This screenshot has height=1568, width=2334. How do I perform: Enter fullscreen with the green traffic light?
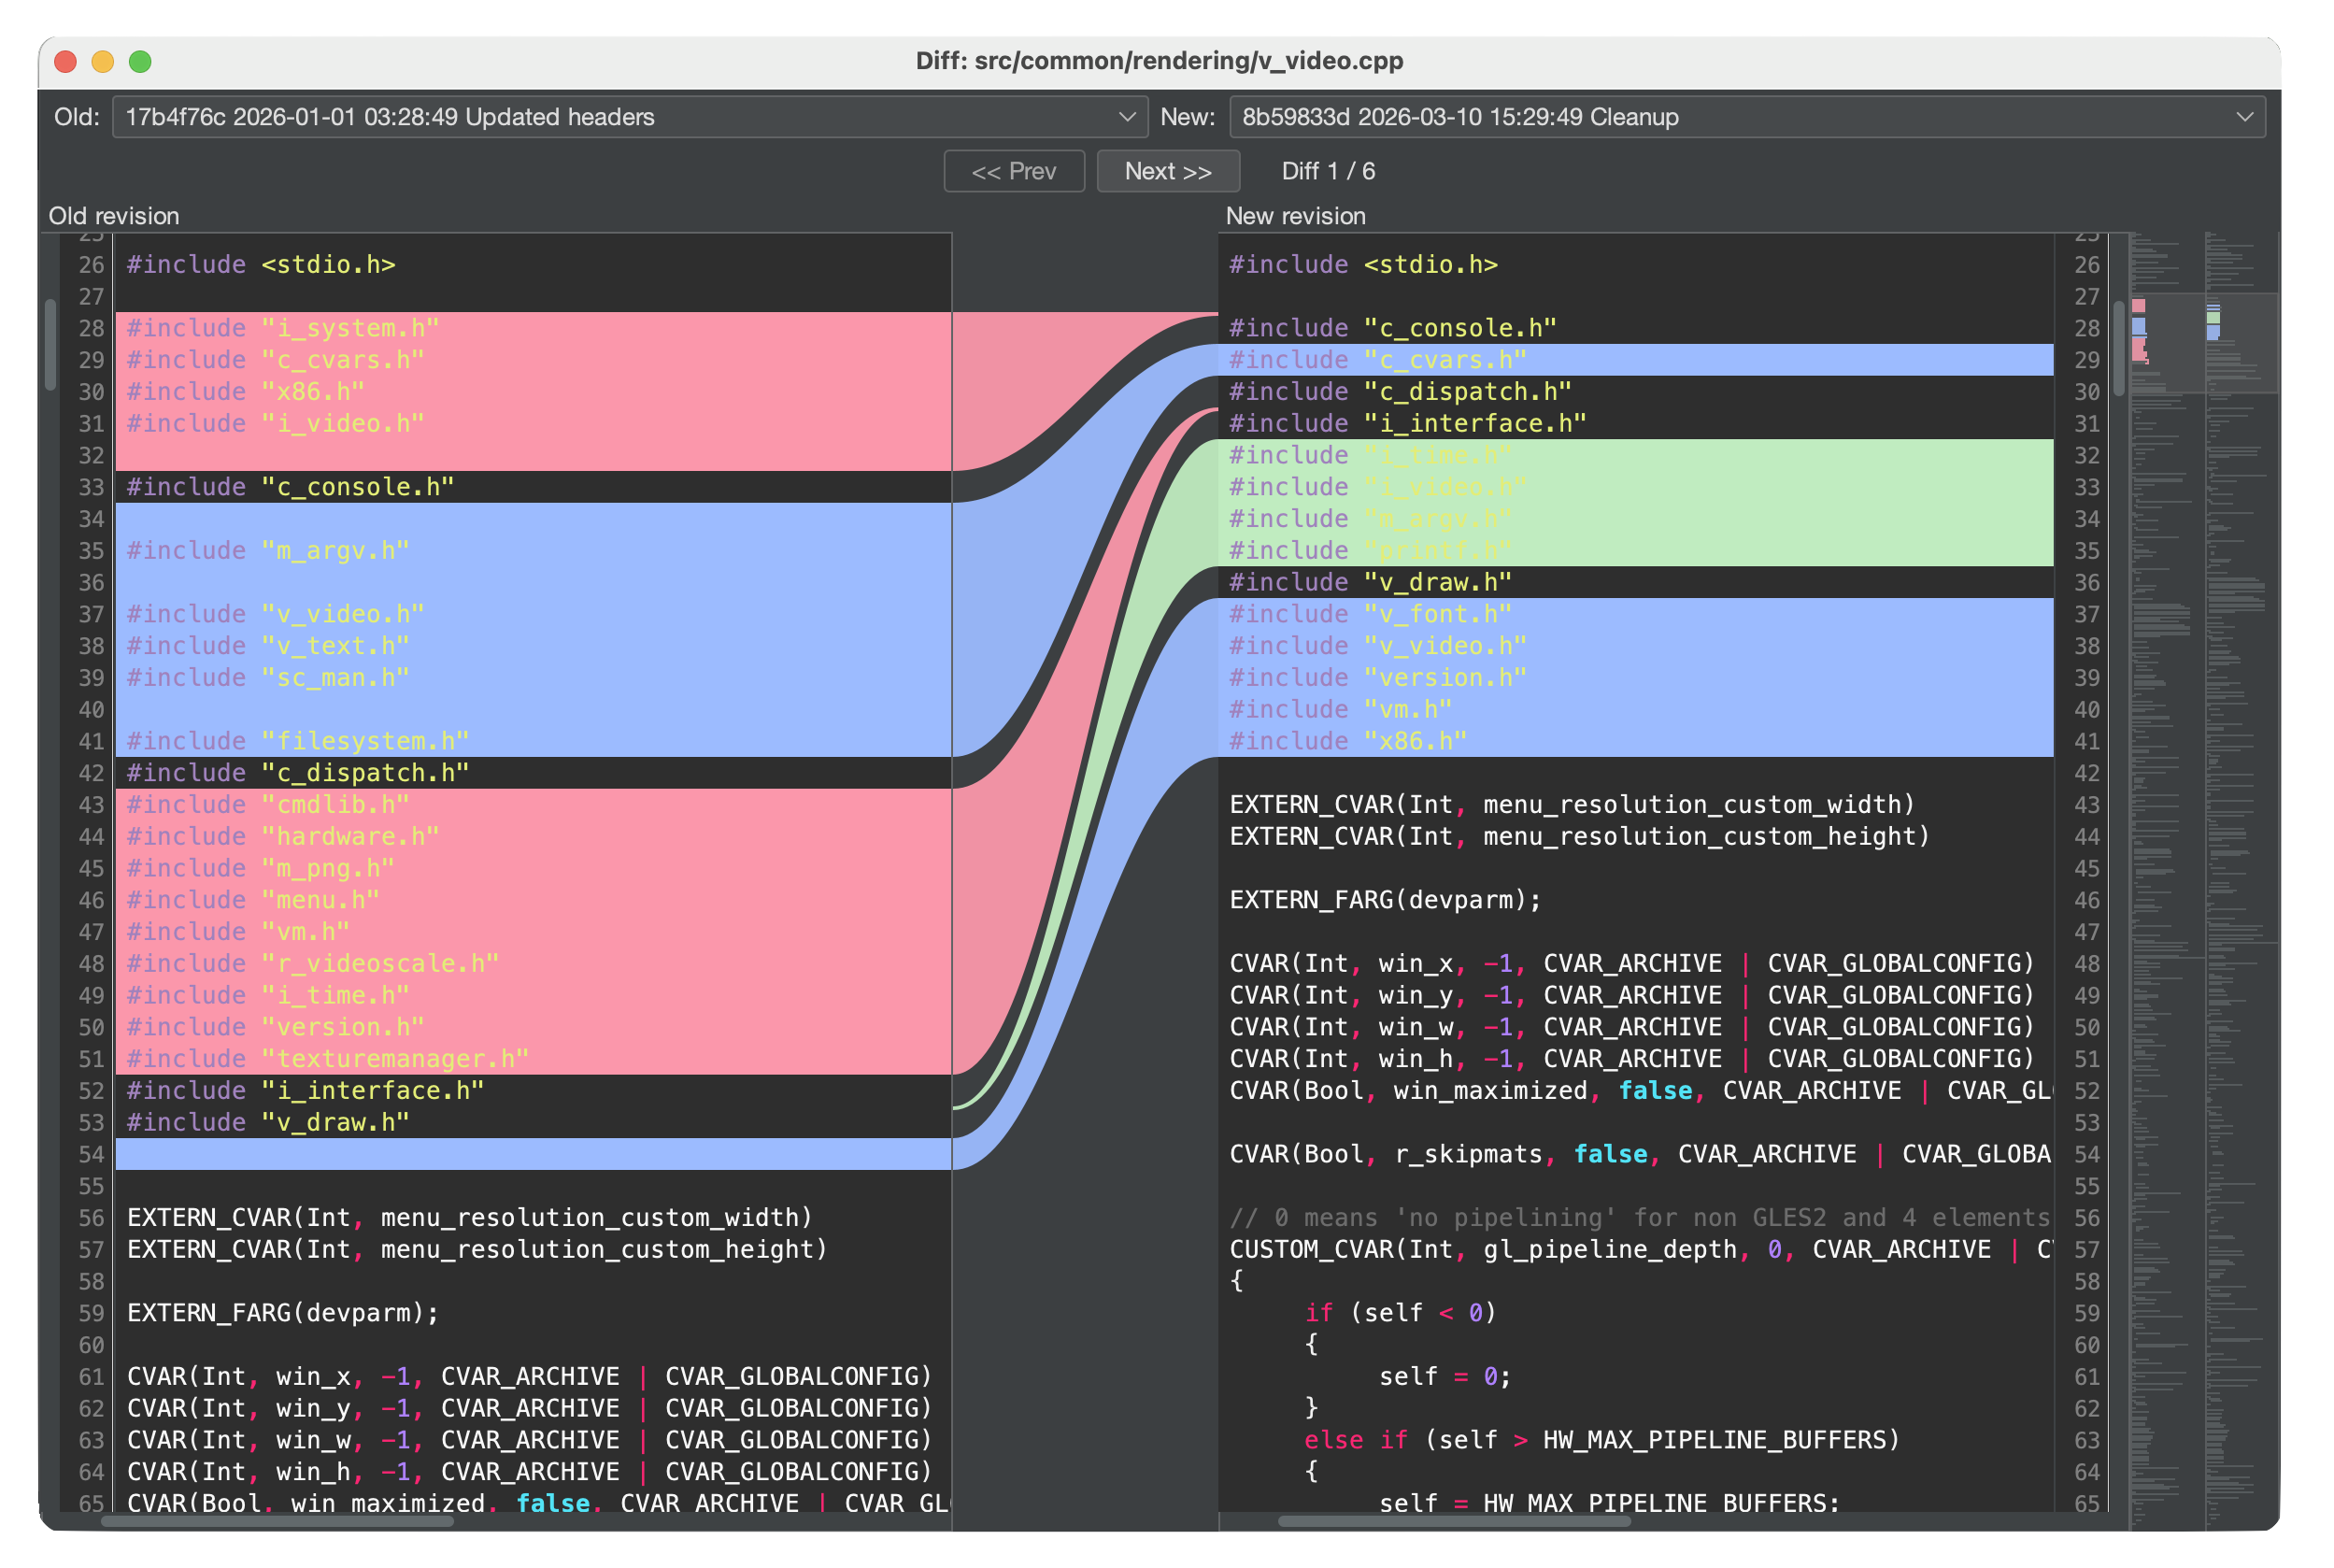[141, 61]
